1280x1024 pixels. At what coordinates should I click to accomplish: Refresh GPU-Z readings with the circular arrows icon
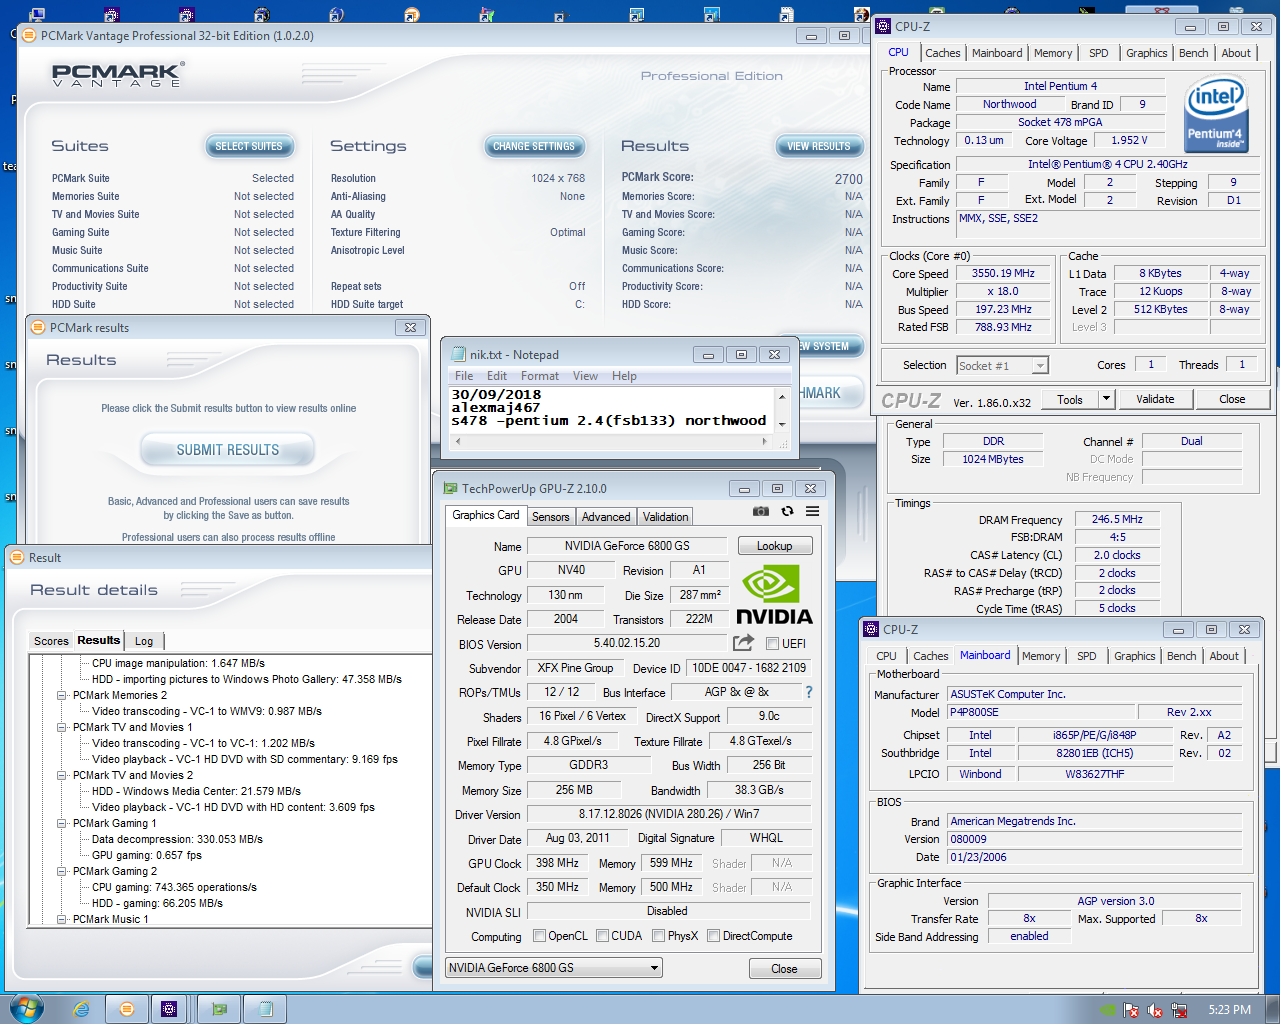(x=787, y=511)
